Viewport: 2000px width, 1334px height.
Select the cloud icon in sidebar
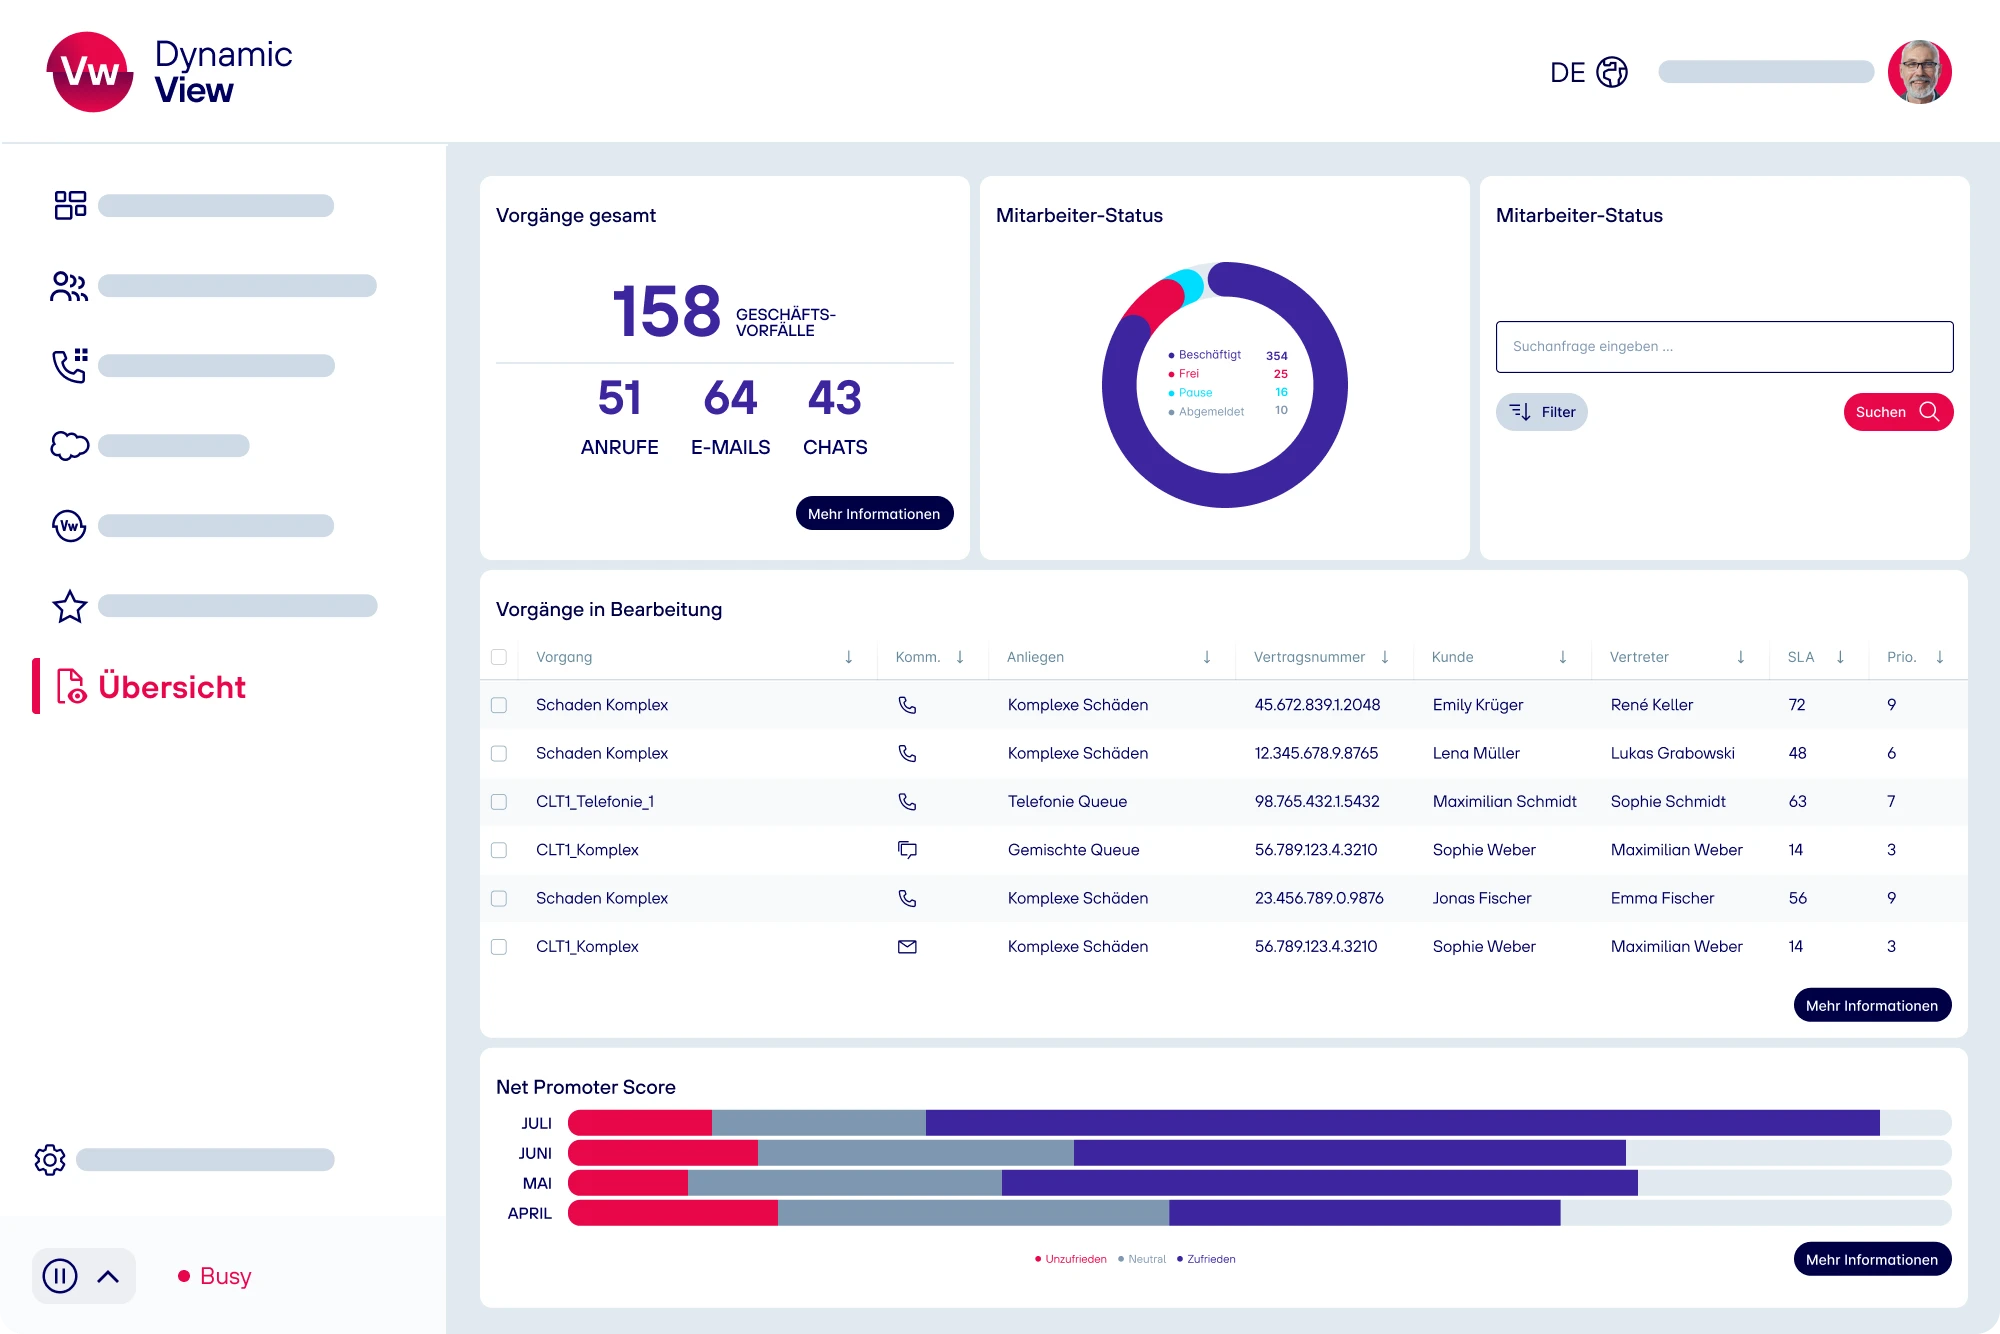(x=69, y=446)
